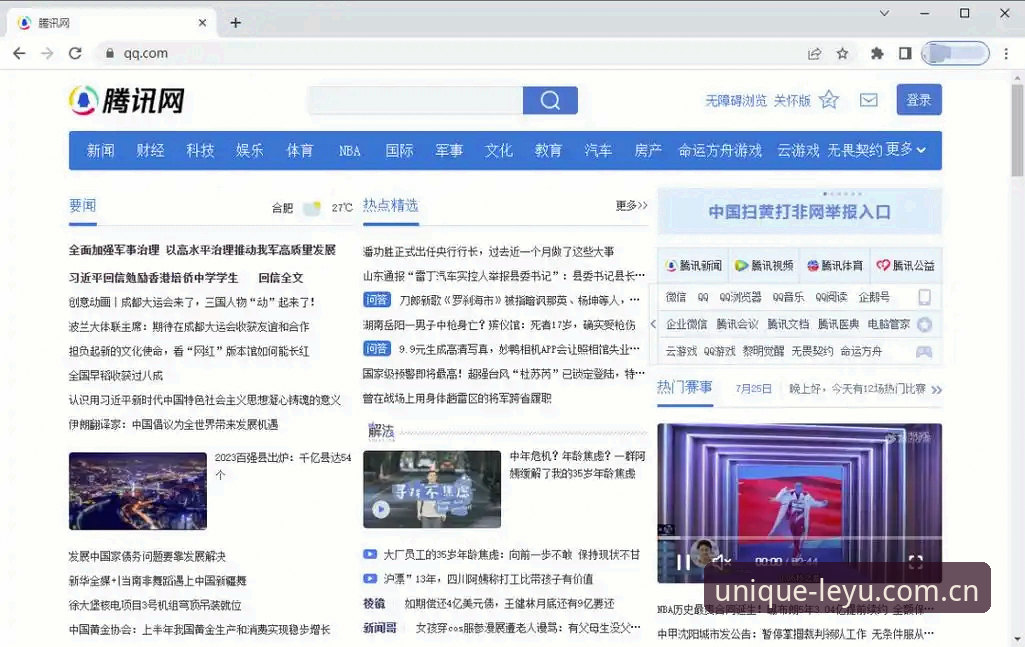Open 腾讯体育 icon link
The height and width of the screenshot is (647, 1025).
click(835, 265)
